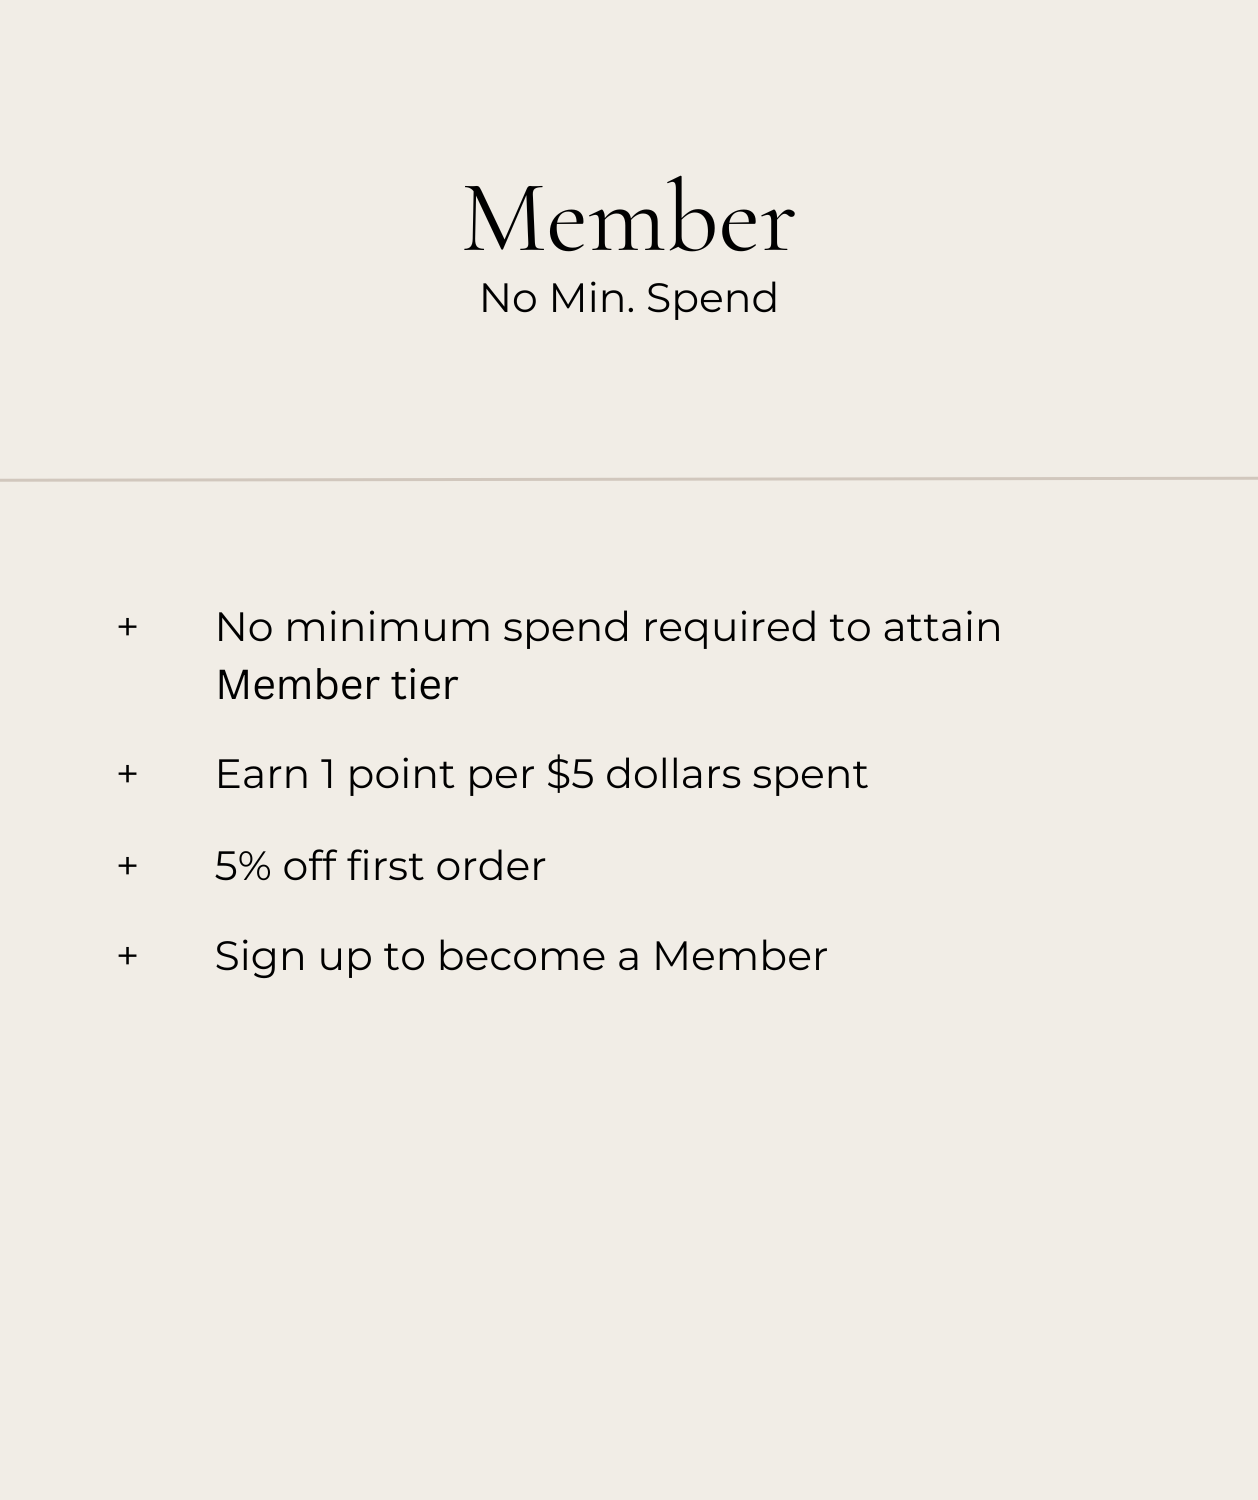
Task: Click "No minimum spend required to attain" line
Action: pos(608,627)
